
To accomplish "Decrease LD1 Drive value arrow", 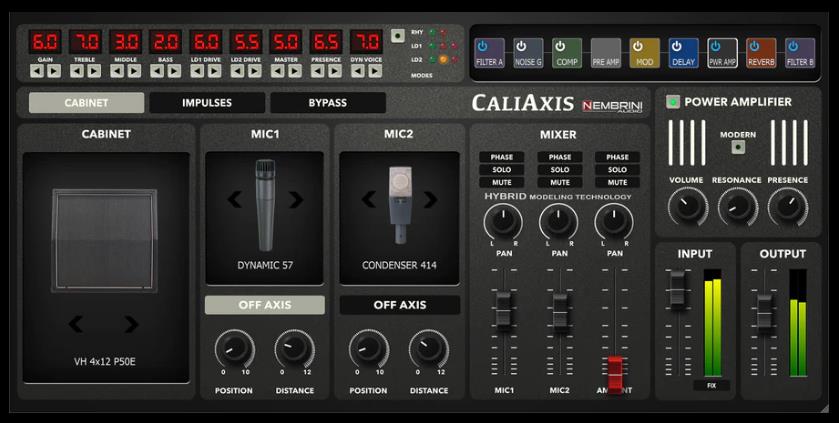I will [197, 71].
